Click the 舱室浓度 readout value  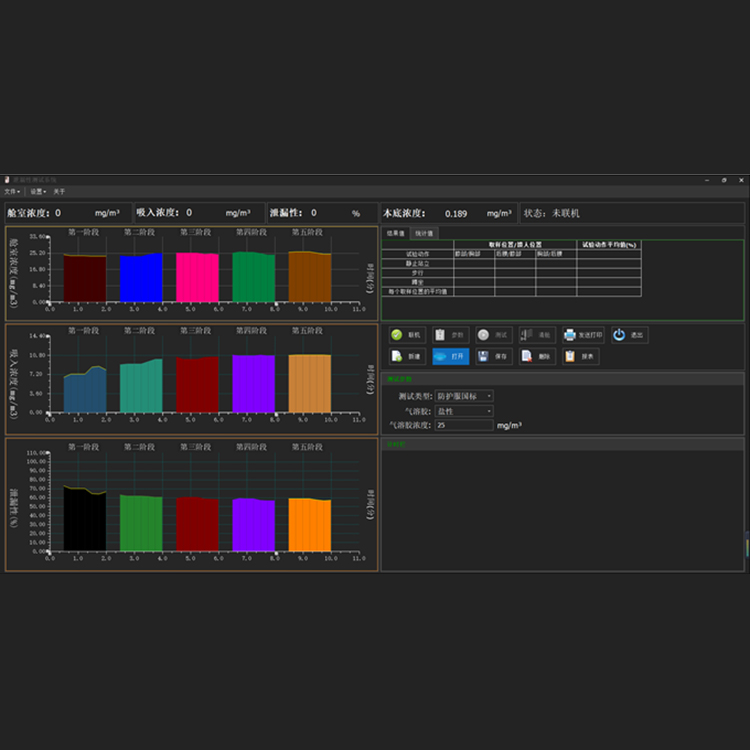click(x=58, y=213)
